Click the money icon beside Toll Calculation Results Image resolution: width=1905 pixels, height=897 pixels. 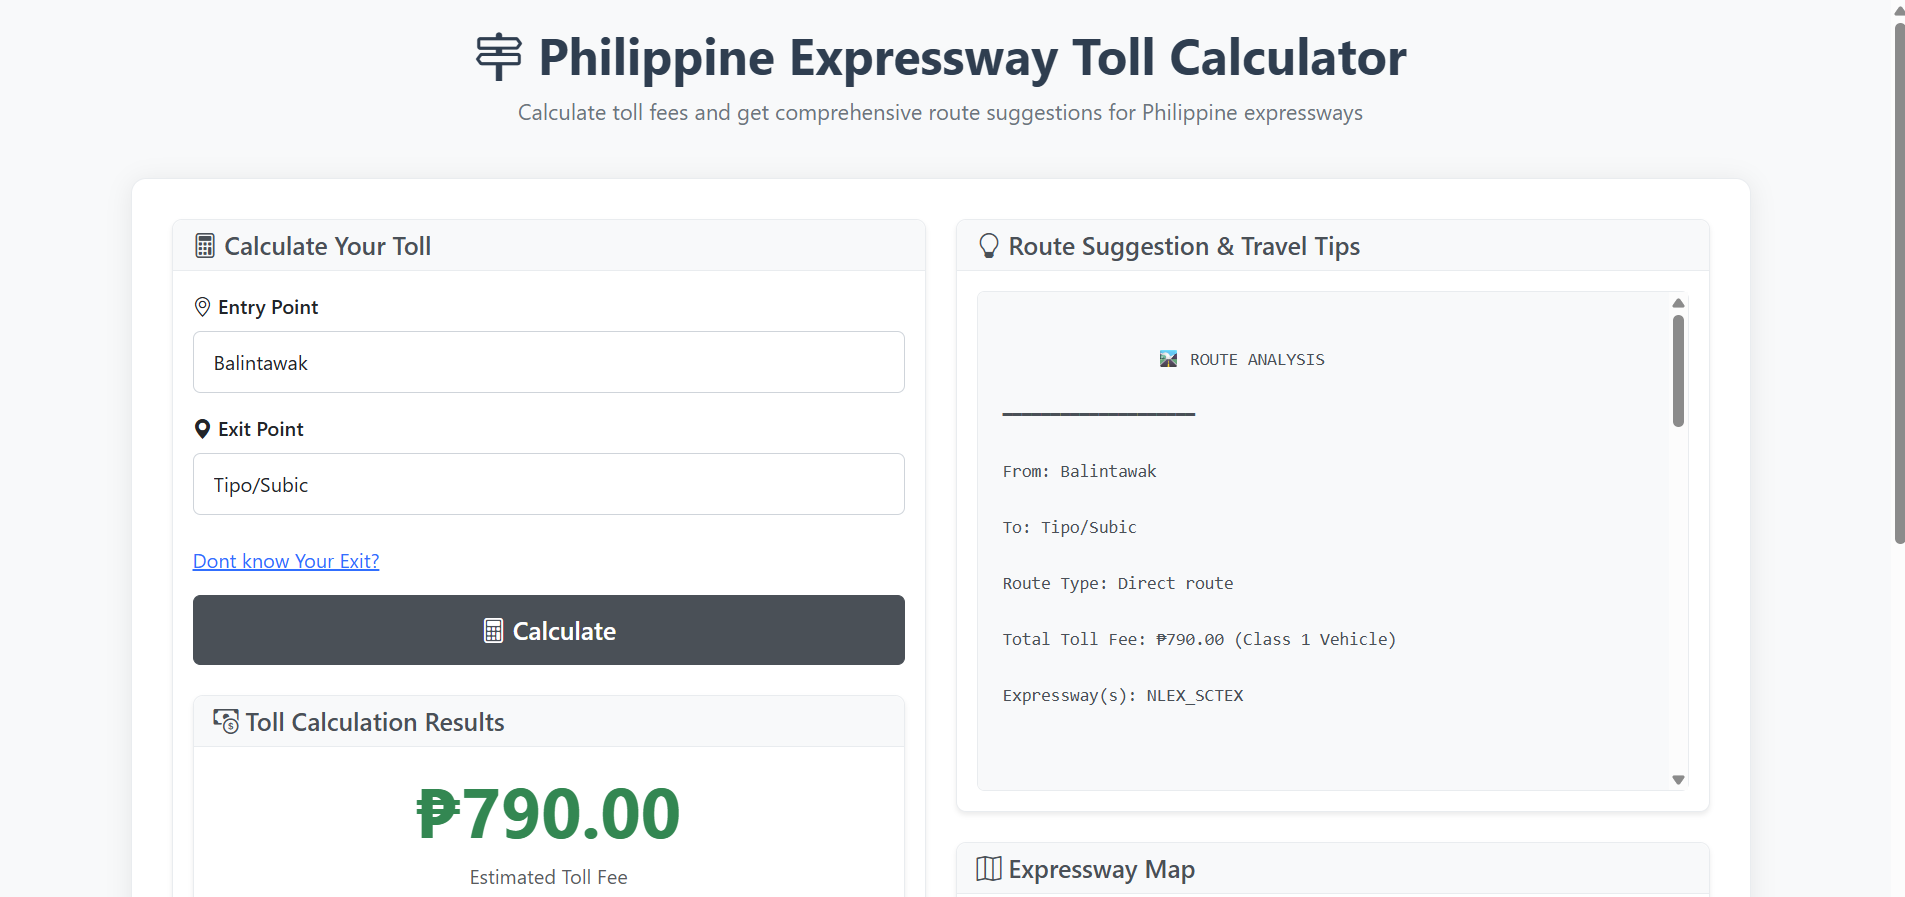[x=226, y=721]
